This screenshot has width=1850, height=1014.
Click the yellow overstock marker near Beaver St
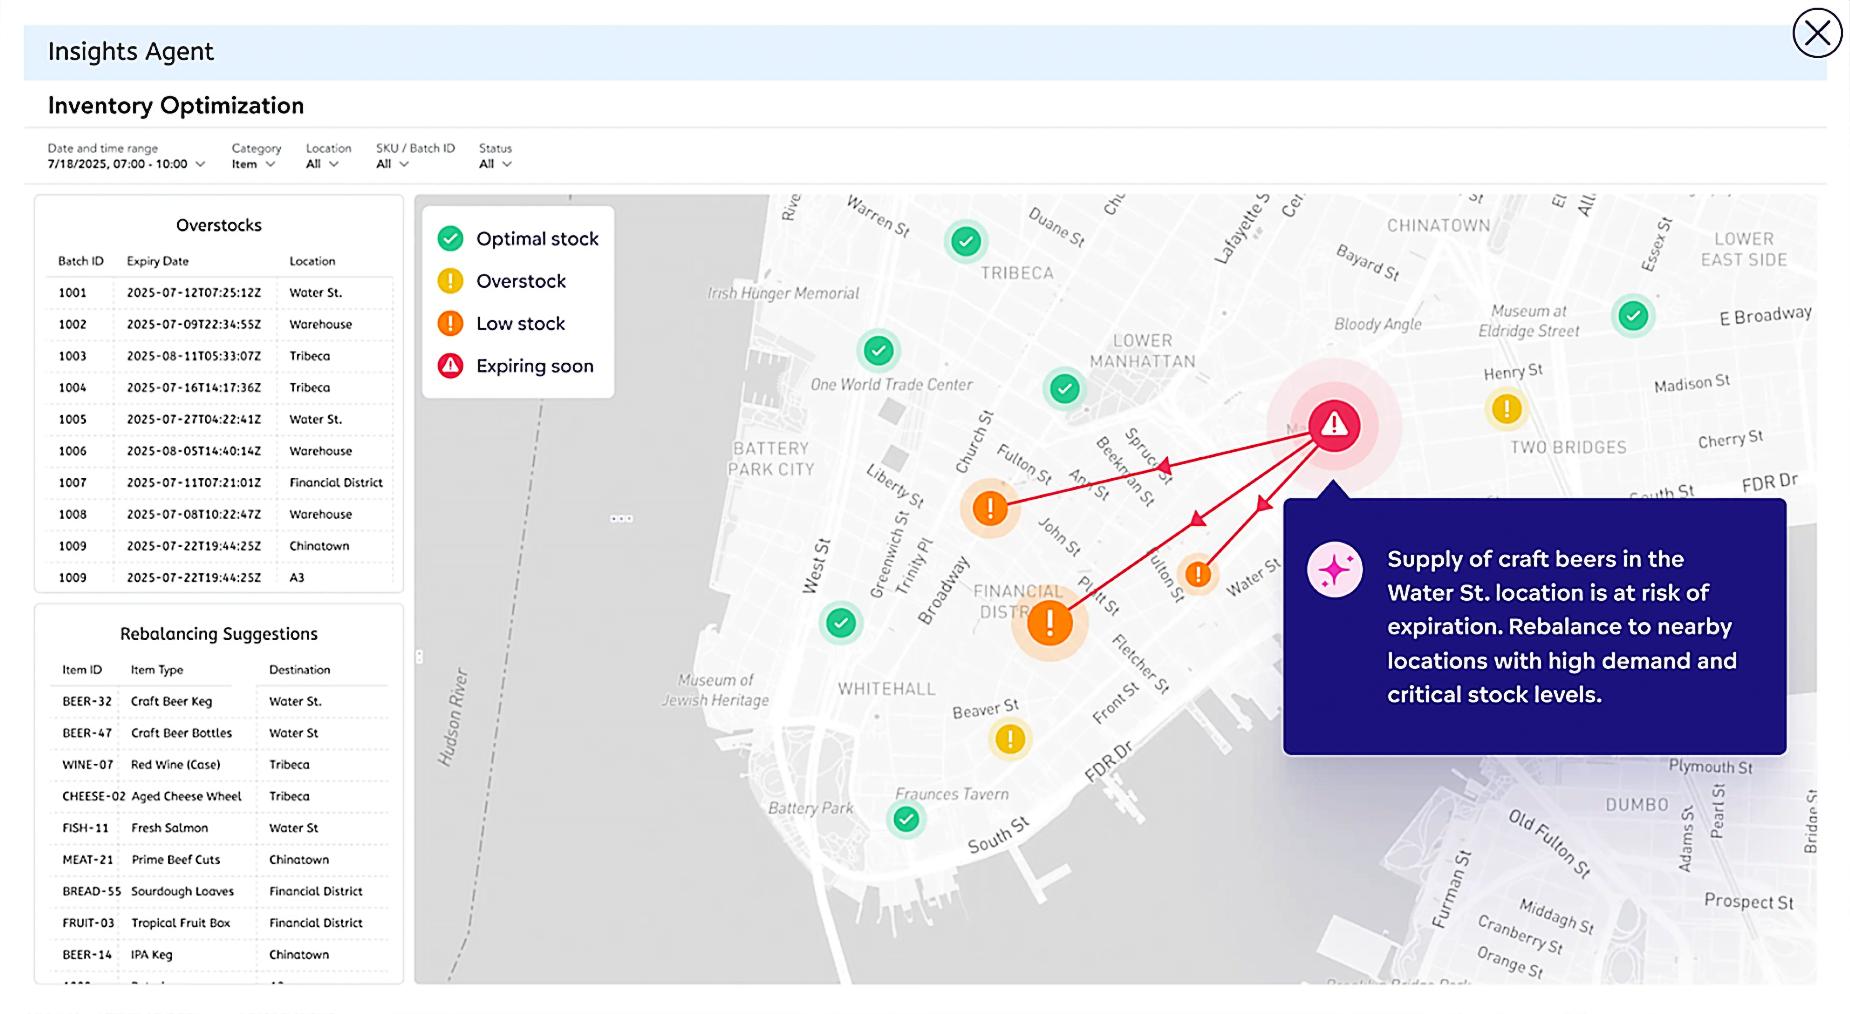(1009, 738)
